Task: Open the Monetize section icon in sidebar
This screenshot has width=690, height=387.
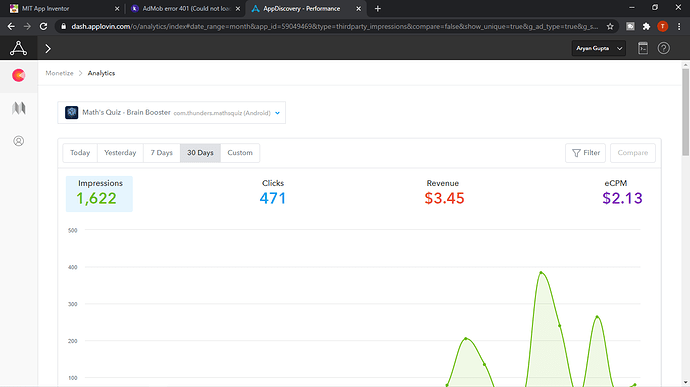Action: coord(18,76)
